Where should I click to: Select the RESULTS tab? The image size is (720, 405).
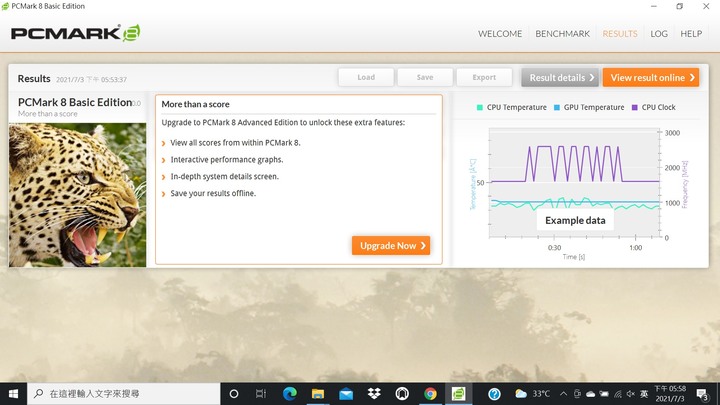click(620, 34)
